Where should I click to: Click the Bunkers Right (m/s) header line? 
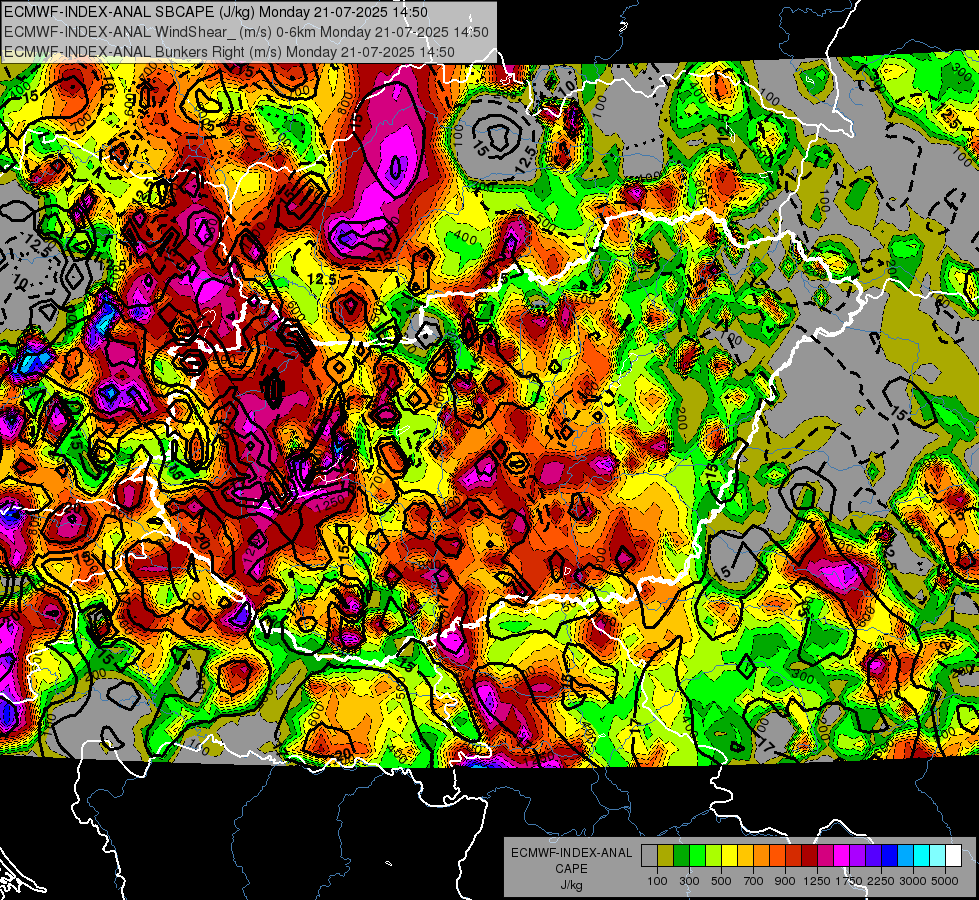(x=229, y=52)
